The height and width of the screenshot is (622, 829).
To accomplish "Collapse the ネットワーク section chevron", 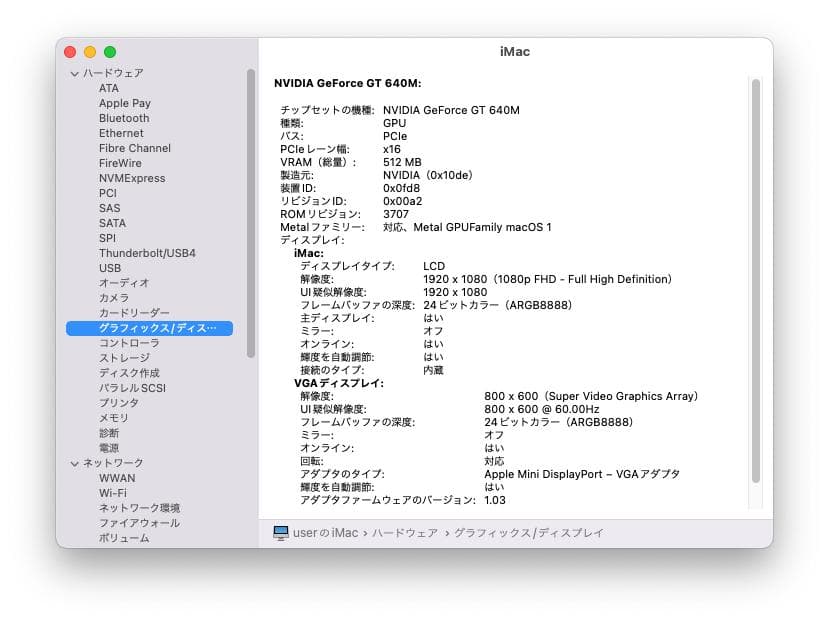I will 74,463.
